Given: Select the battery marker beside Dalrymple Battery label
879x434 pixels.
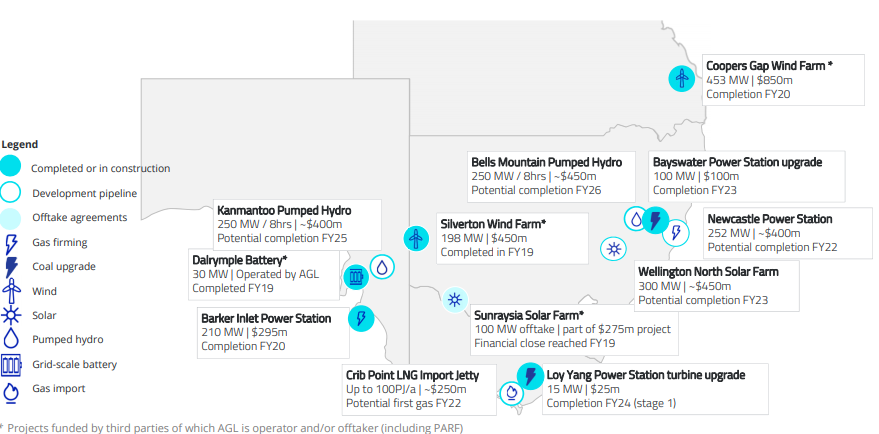Looking at the screenshot, I should [x=356, y=277].
